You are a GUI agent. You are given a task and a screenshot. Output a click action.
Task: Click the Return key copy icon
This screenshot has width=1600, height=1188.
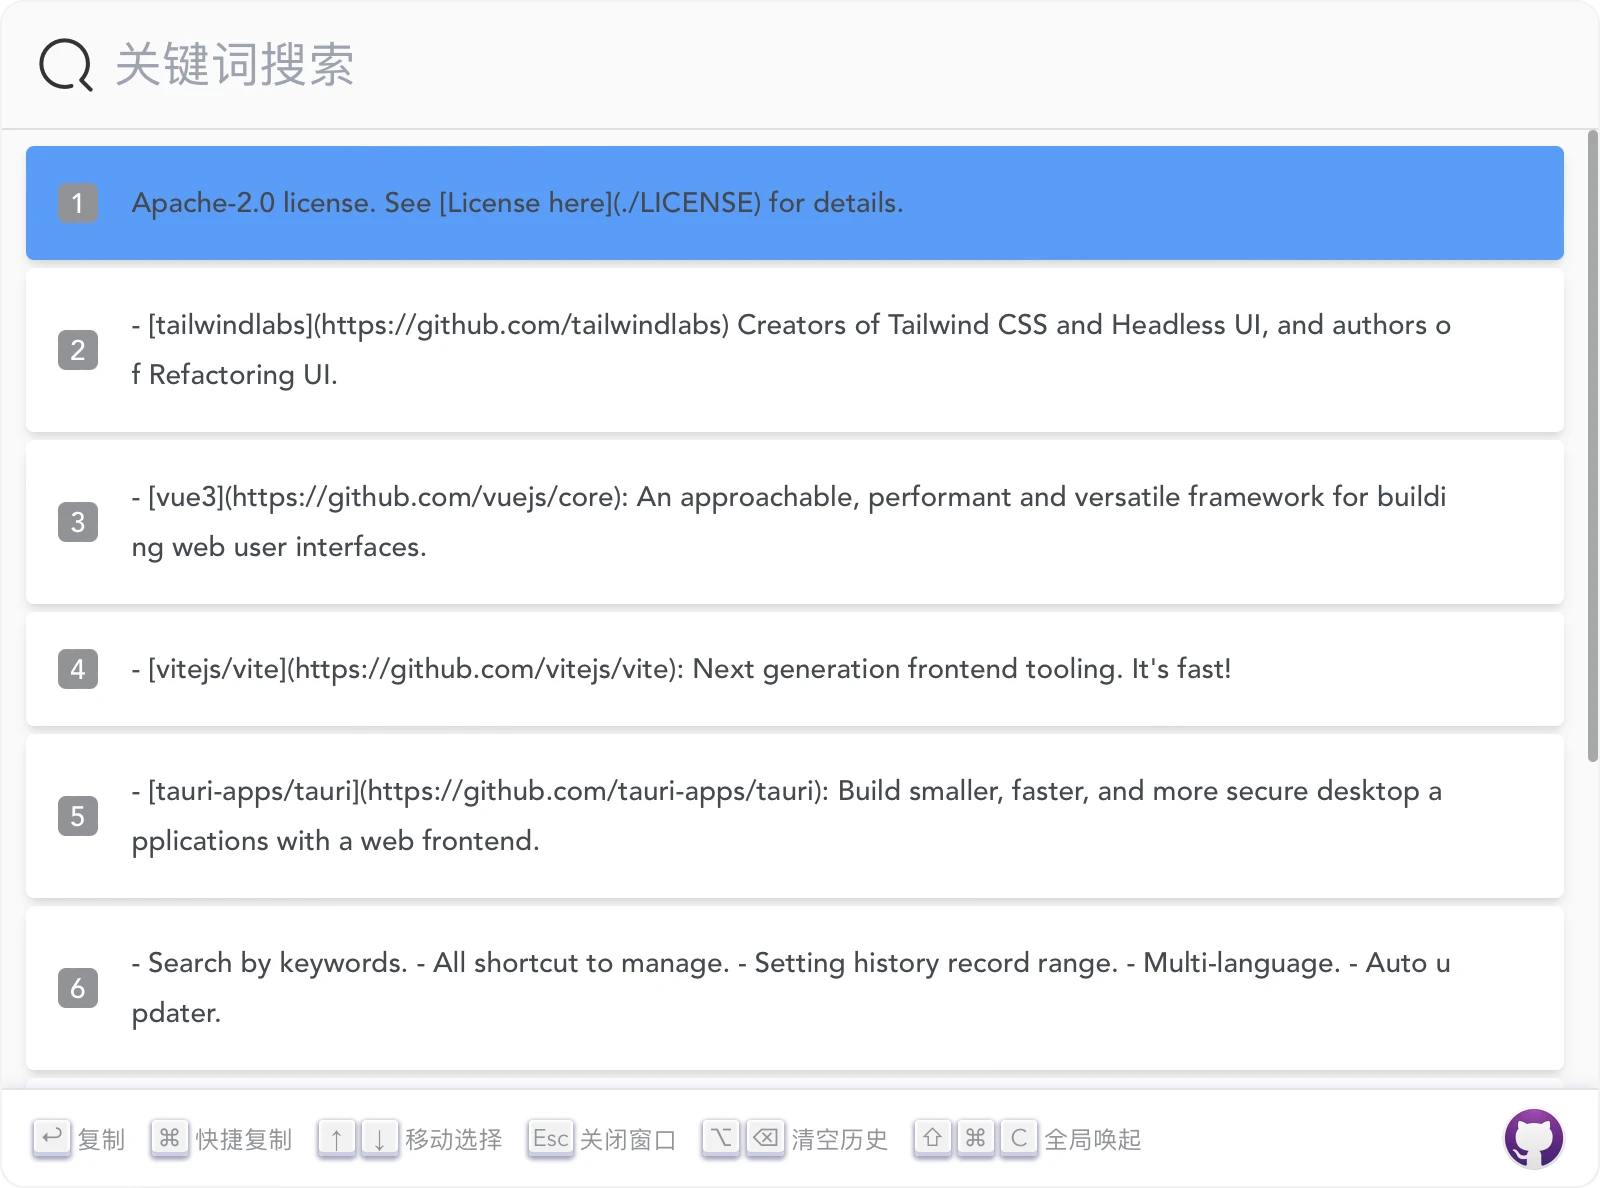(x=52, y=1138)
